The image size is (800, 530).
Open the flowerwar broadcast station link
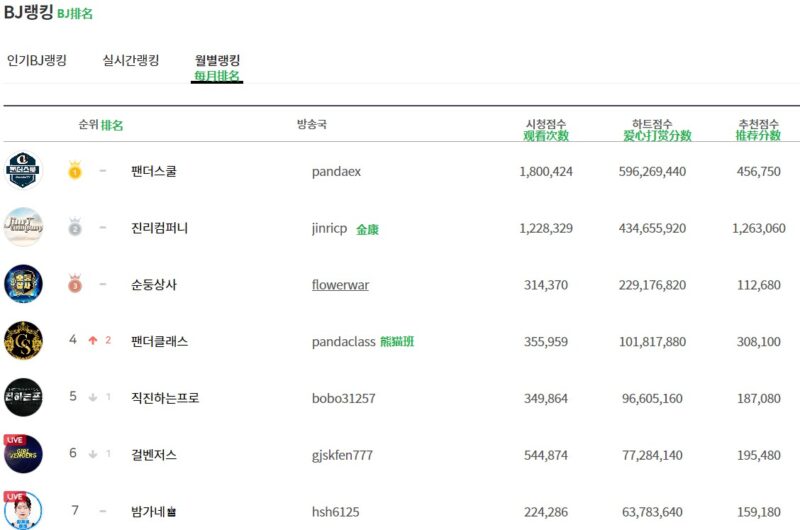point(340,285)
